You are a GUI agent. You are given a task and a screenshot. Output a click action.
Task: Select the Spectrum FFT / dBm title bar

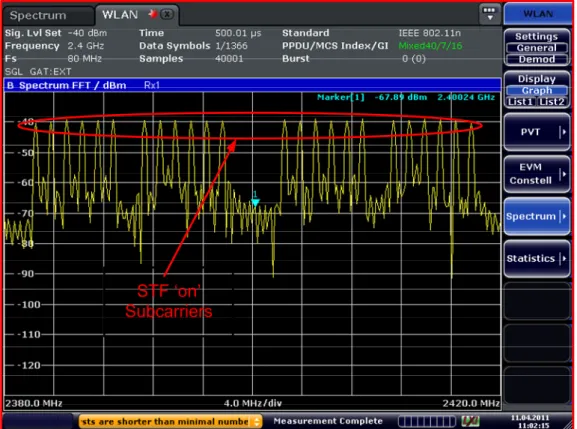pyautogui.click(x=252, y=85)
